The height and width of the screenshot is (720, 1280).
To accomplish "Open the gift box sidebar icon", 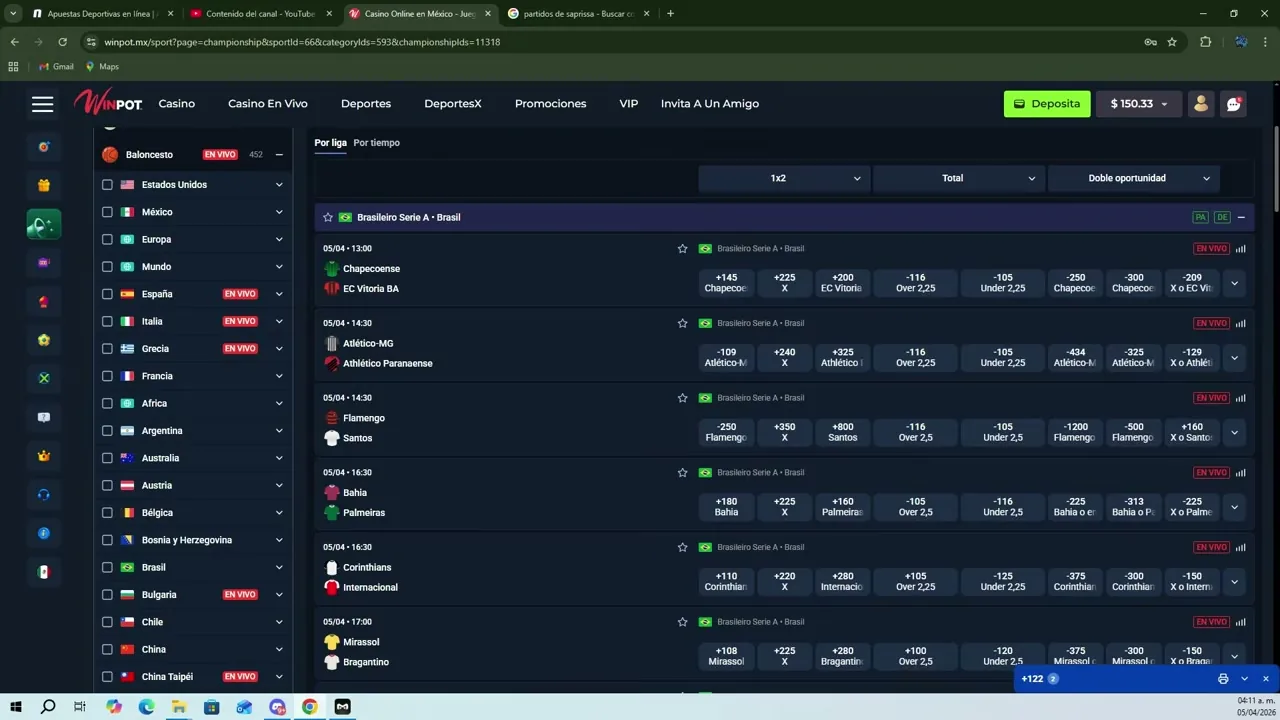I will [x=44, y=185].
